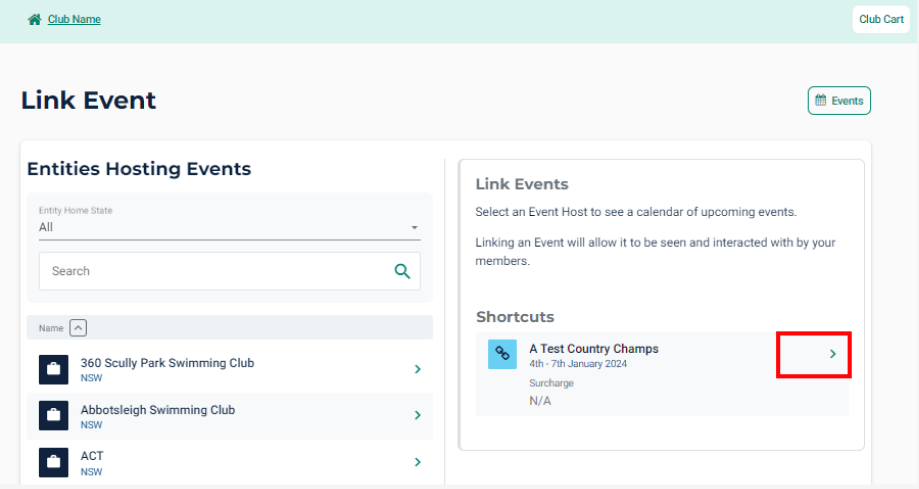Open A Test Country Champs shortcut chevron
This screenshot has height=489, width=919.
click(x=832, y=354)
